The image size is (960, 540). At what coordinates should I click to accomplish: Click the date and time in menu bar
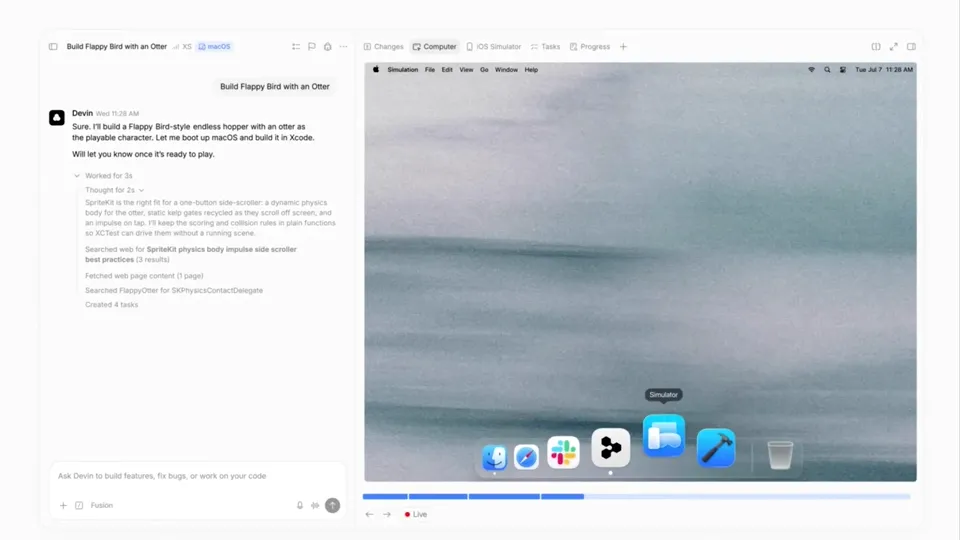883,70
